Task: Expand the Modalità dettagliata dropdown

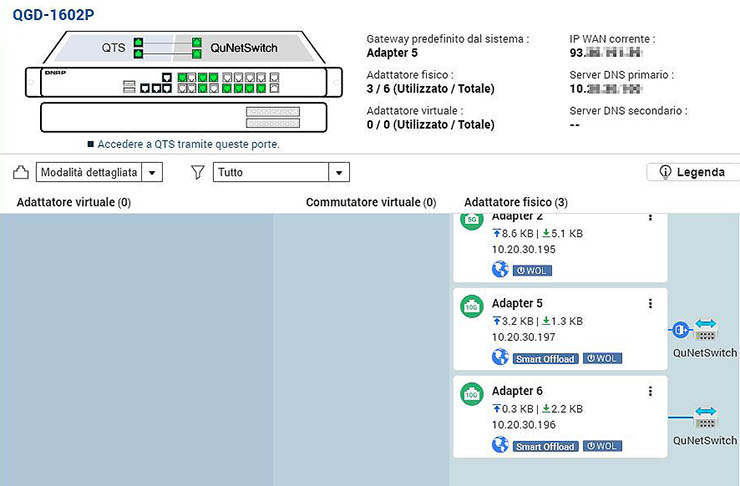Action: tap(152, 172)
